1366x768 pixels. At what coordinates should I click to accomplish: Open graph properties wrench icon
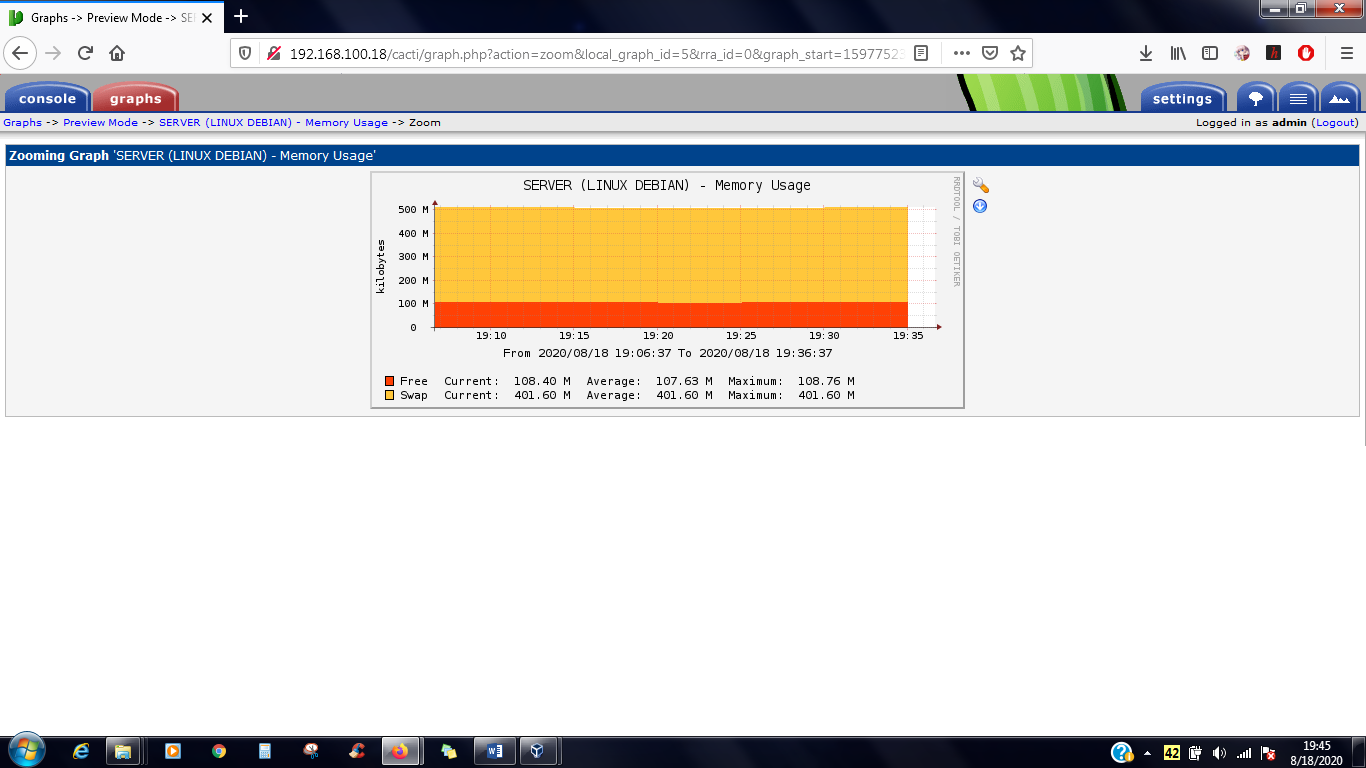pyautogui.click(x=980, y=186)
